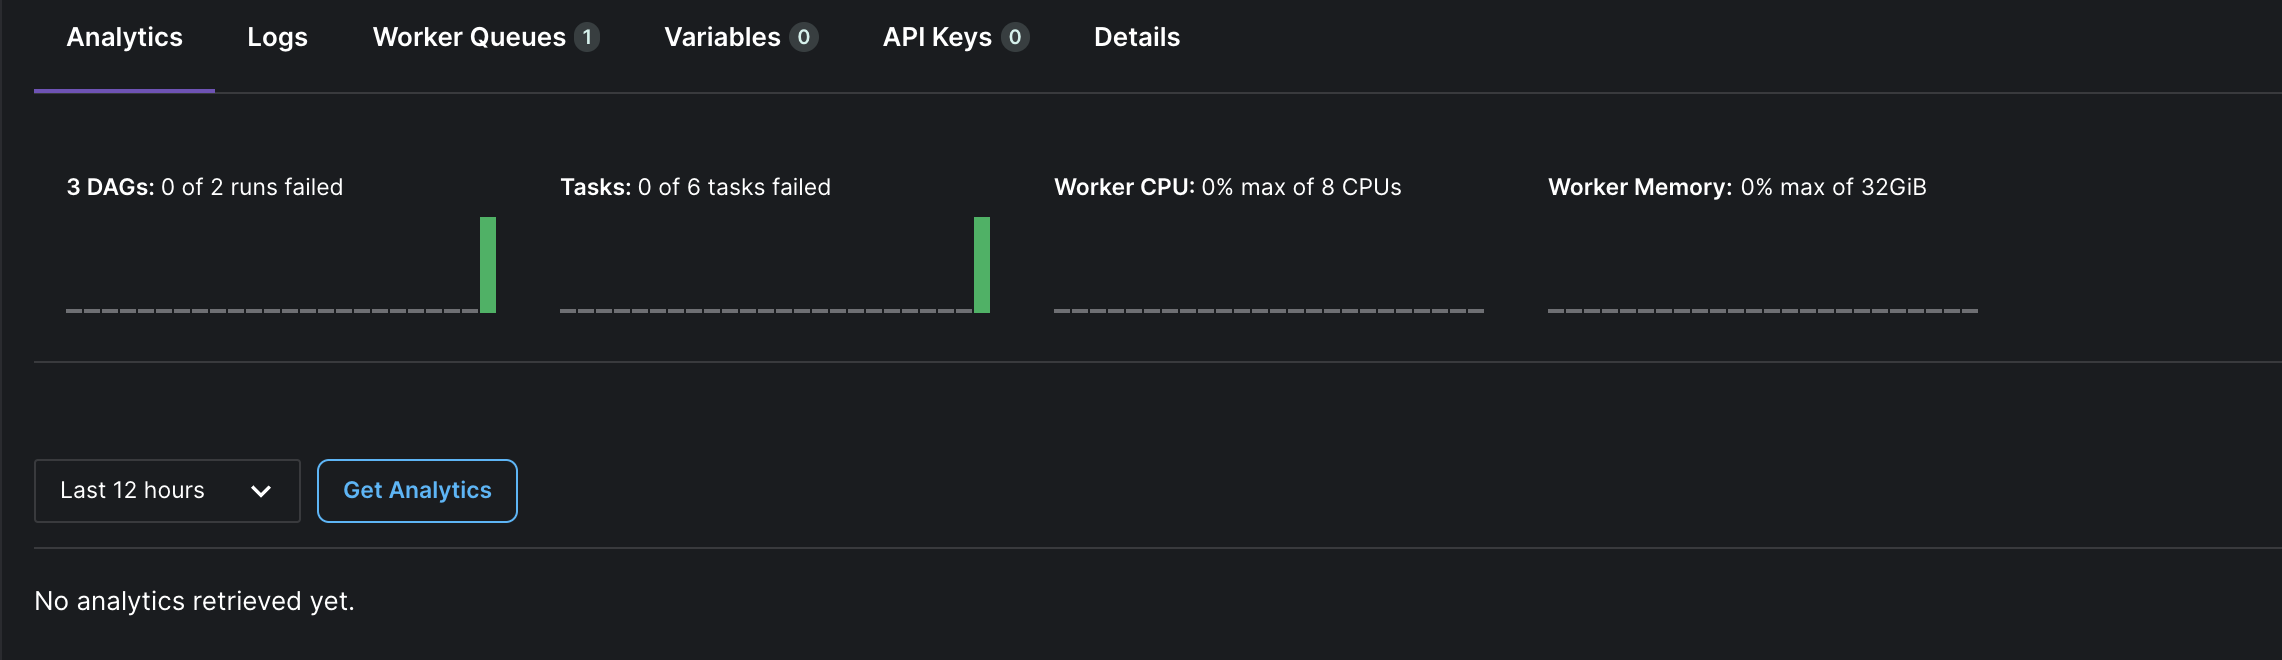2282x660 pixels.
Task: Select the green bar in the Tasks chart
Action: (x=981, y=264)
